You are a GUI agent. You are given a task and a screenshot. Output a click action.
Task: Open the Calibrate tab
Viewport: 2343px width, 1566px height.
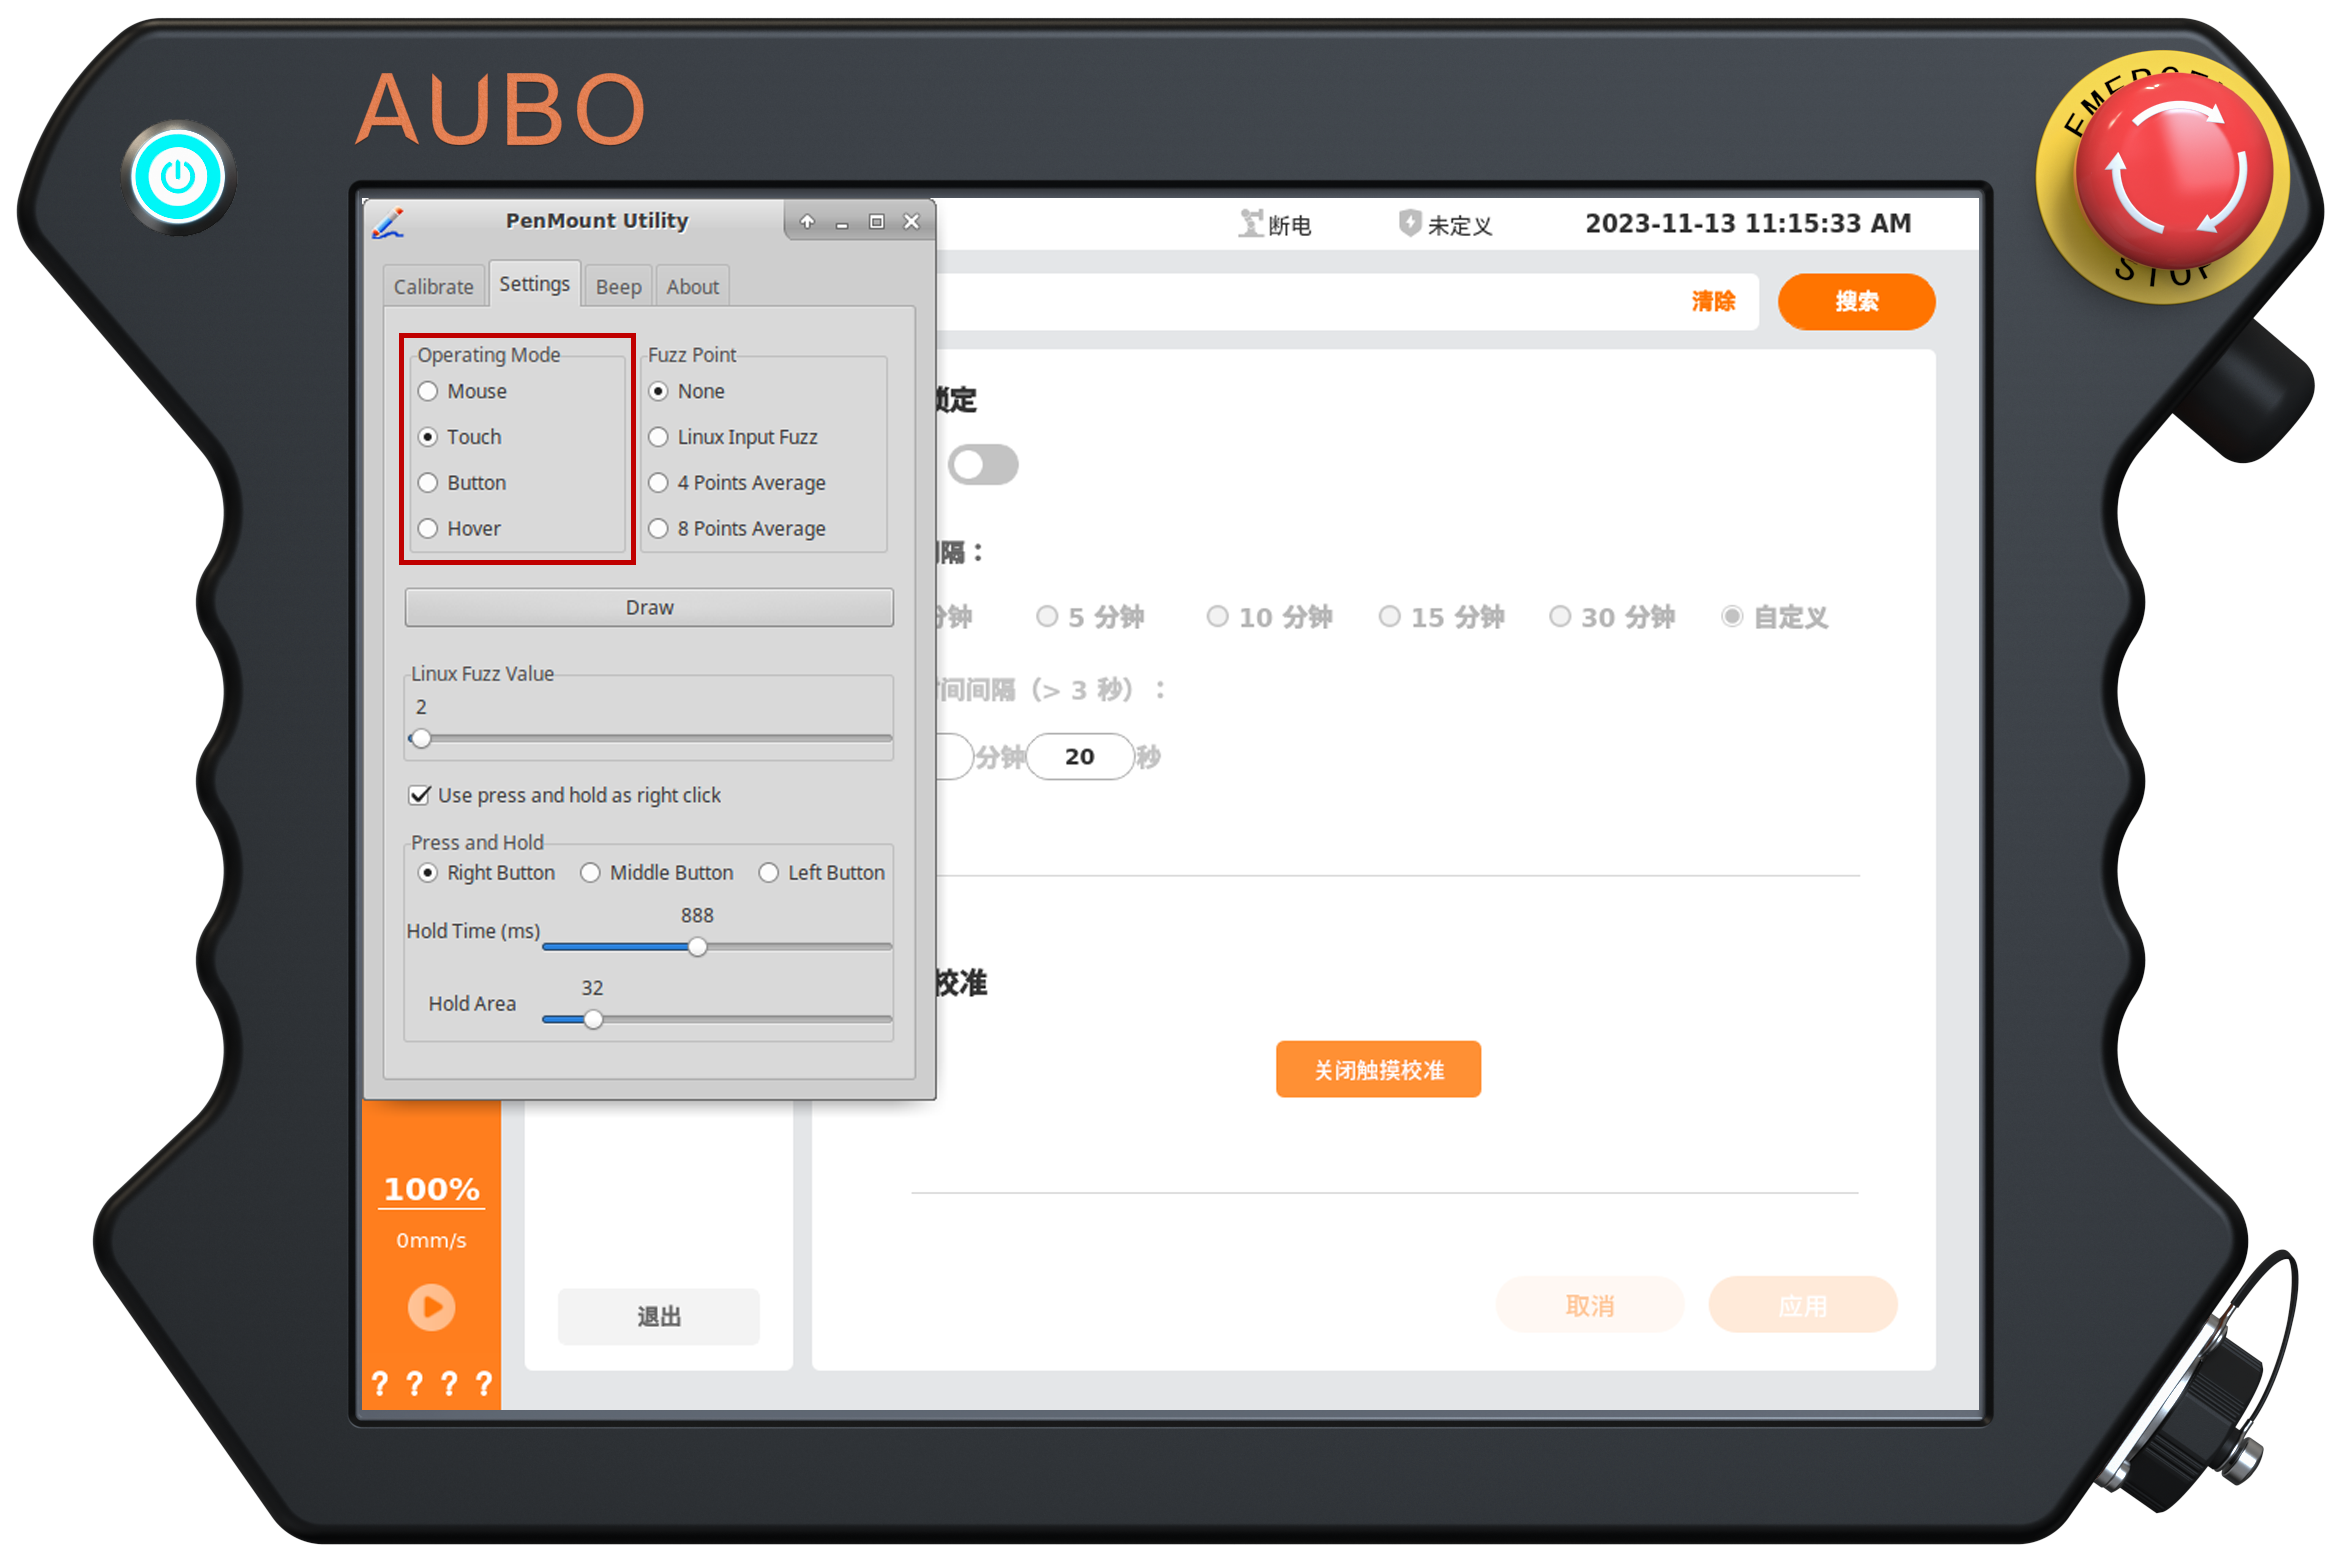pyautogui.click(x=433, y=287)
